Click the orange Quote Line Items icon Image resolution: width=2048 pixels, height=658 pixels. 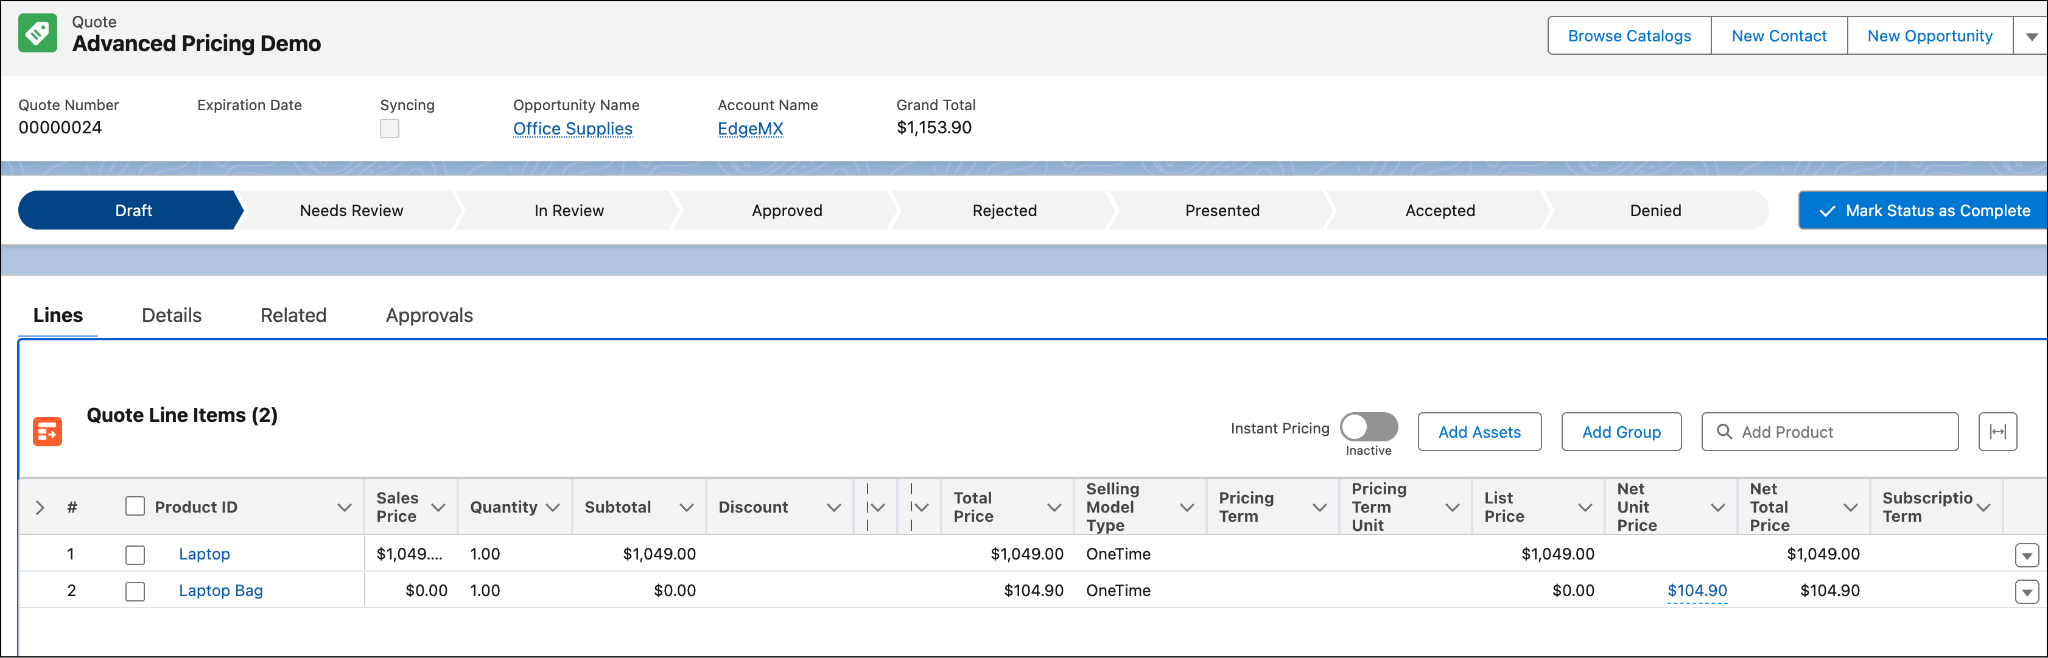[48, 431]
